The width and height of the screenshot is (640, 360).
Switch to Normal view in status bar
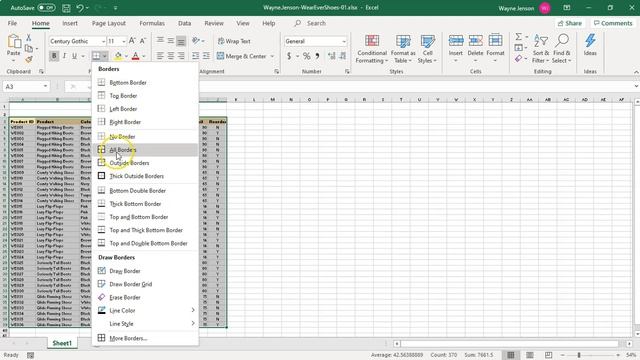click(x=511, y=355)
